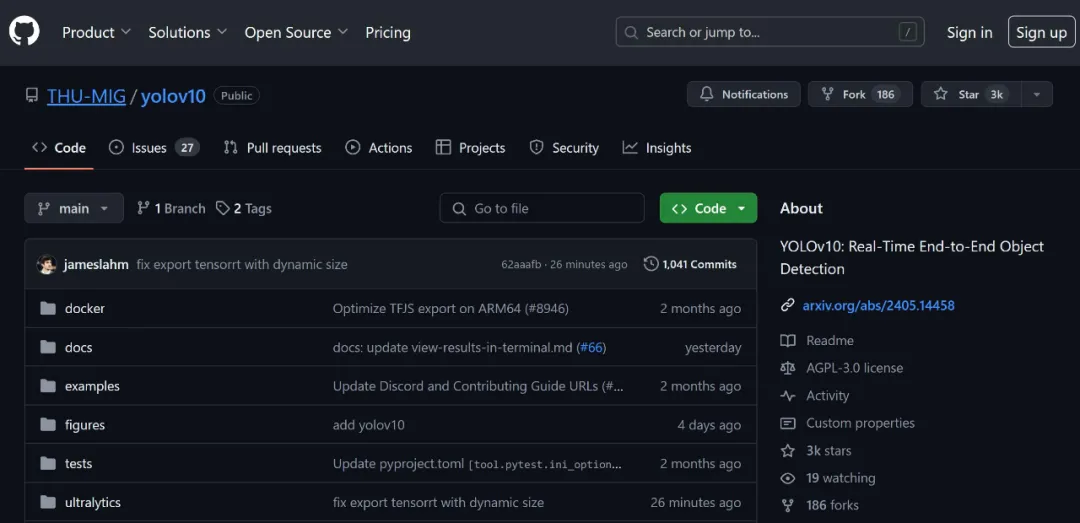
Task: Expand the Product menu in header
Action: coord(96,32)
